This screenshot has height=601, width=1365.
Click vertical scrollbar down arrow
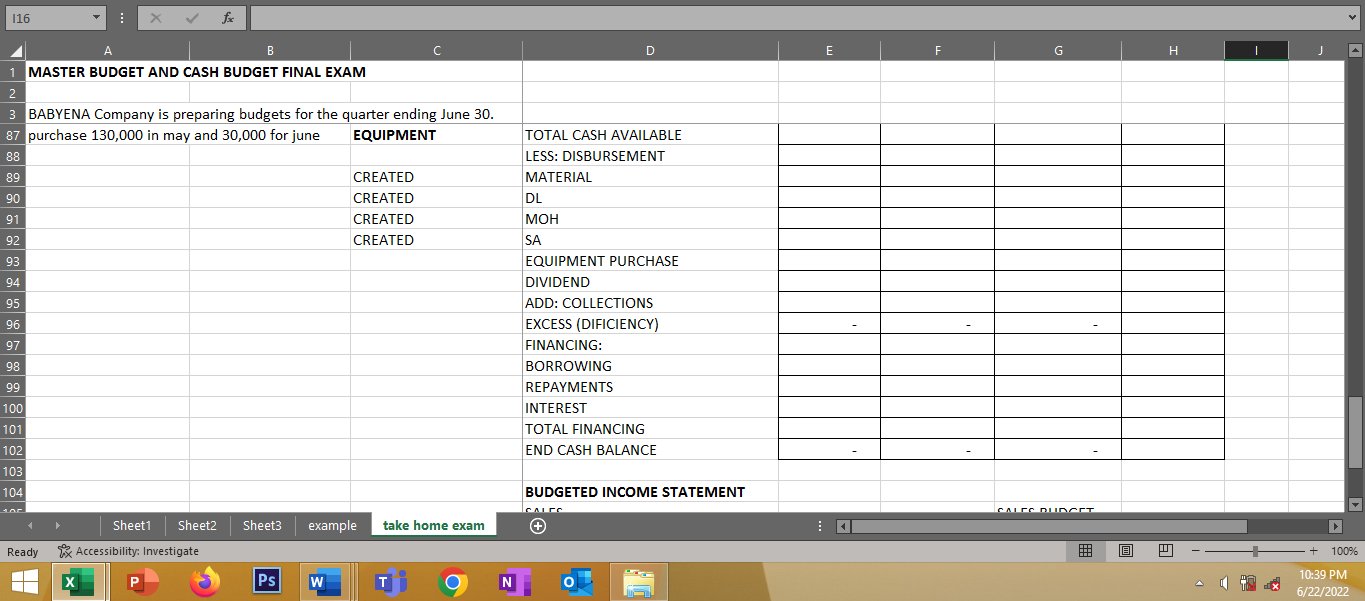pyautogui.click(x=1355, y=503)
